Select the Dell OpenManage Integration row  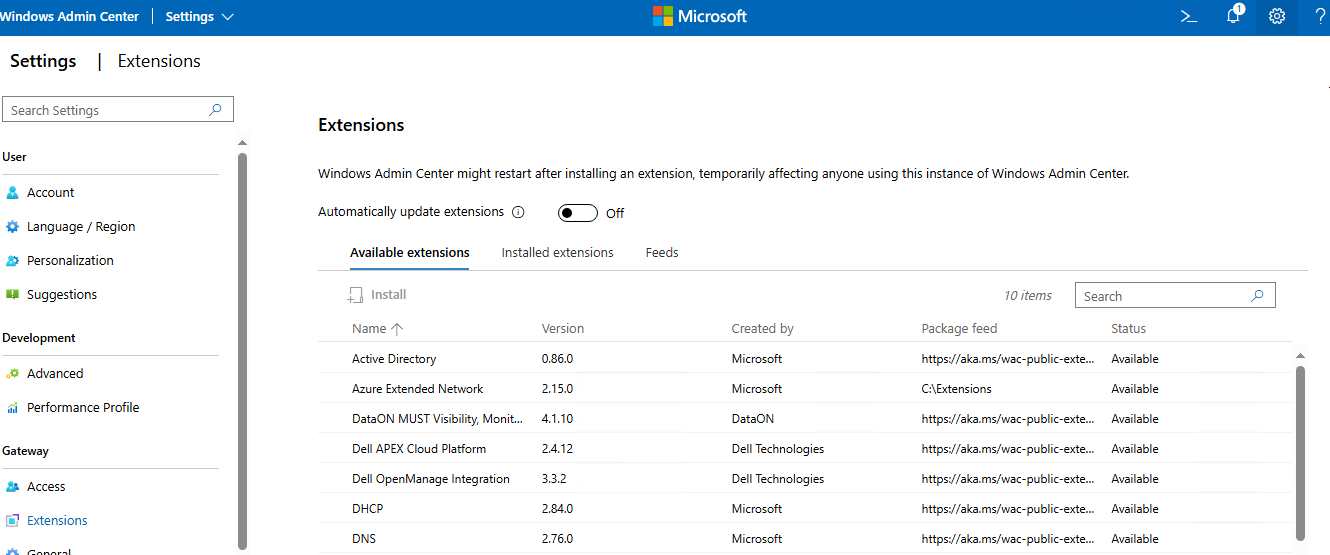pos(806,479)
